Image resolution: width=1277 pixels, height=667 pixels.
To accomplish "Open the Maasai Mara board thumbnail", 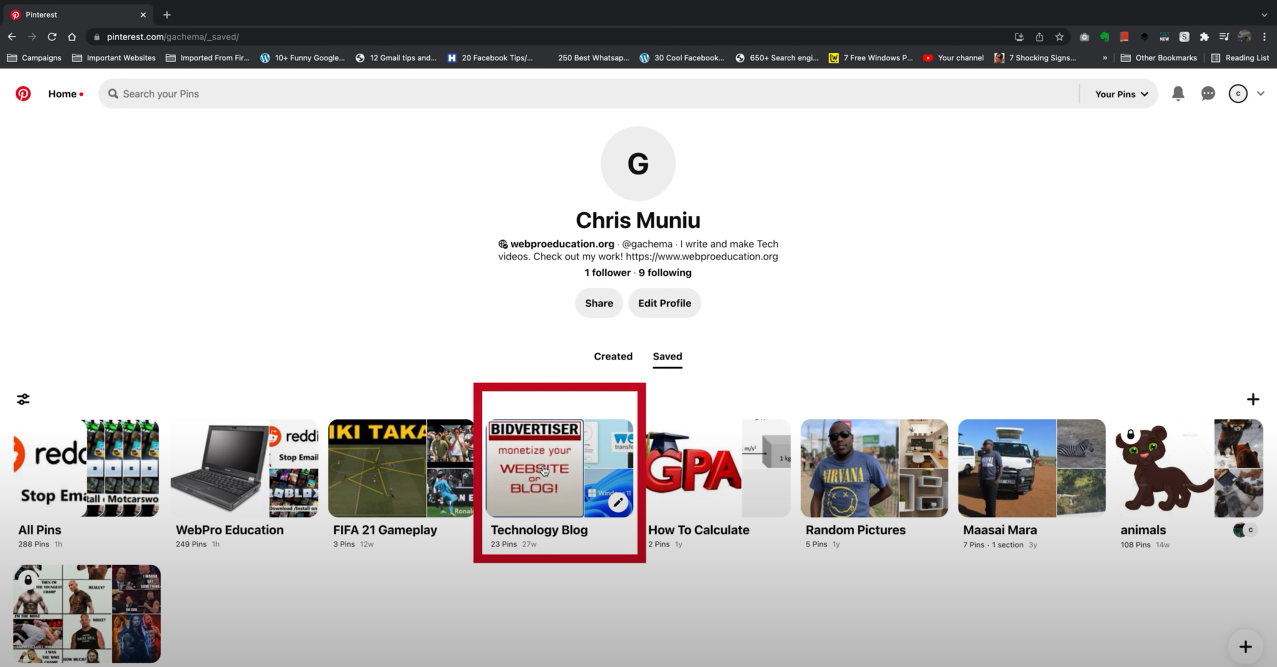I will coord(1031,468).
